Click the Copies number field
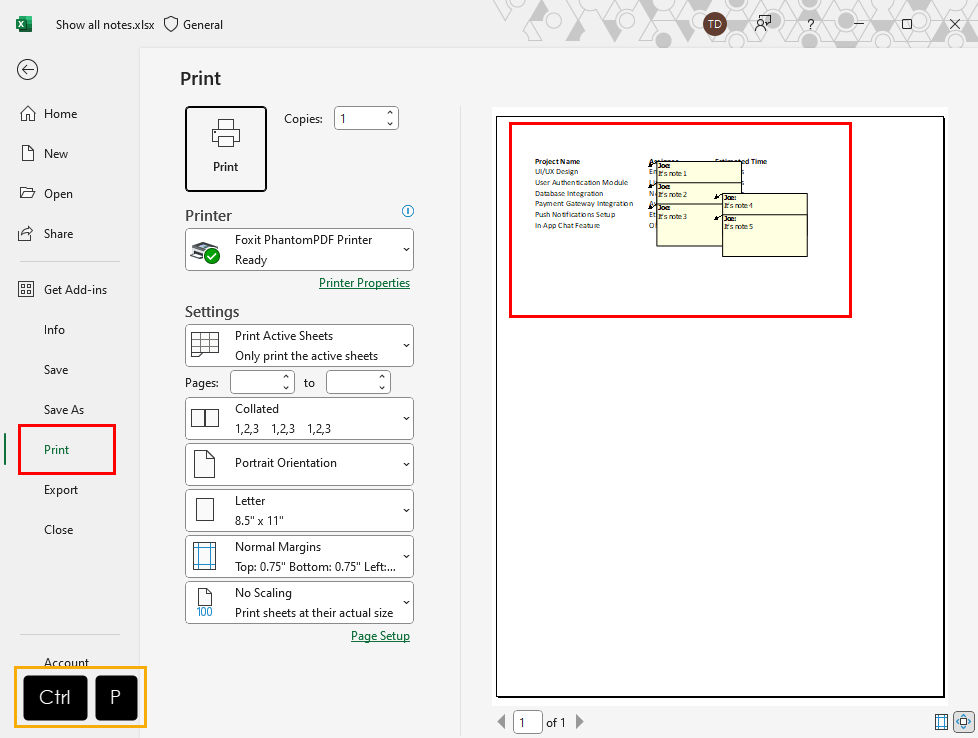 (359, 119)
